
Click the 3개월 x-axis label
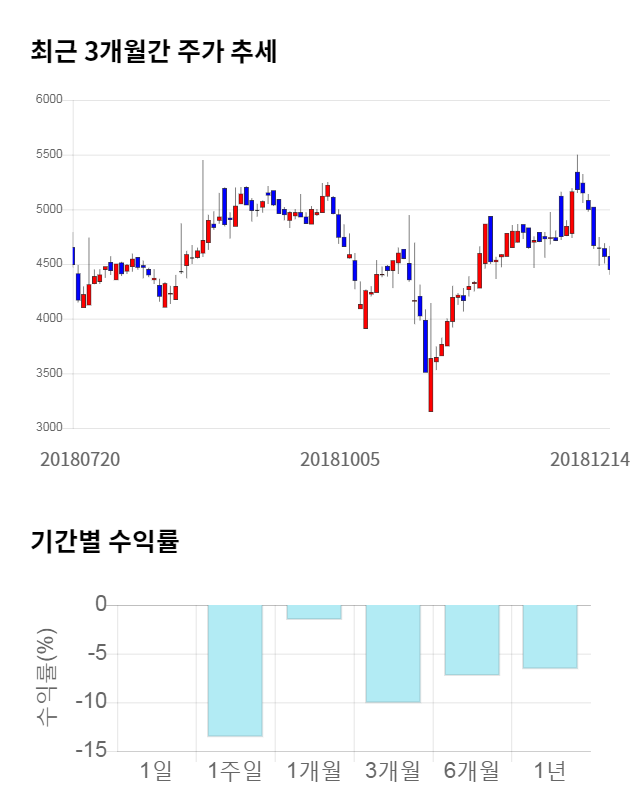pos(393,771)
